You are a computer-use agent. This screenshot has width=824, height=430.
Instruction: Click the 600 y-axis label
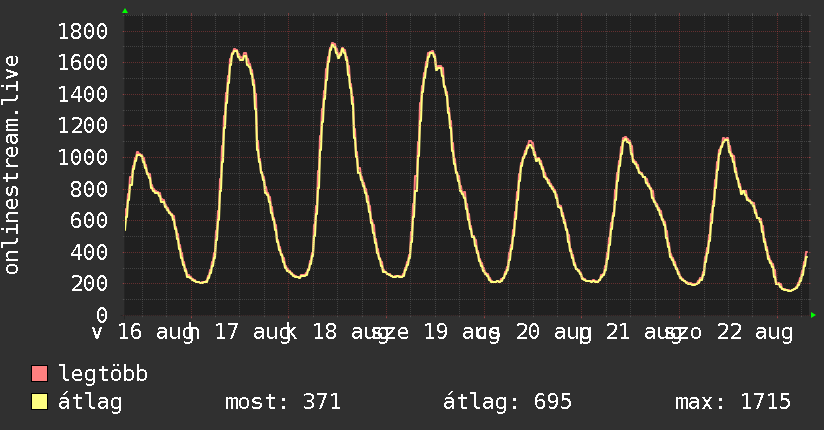[x=89, y=220]
